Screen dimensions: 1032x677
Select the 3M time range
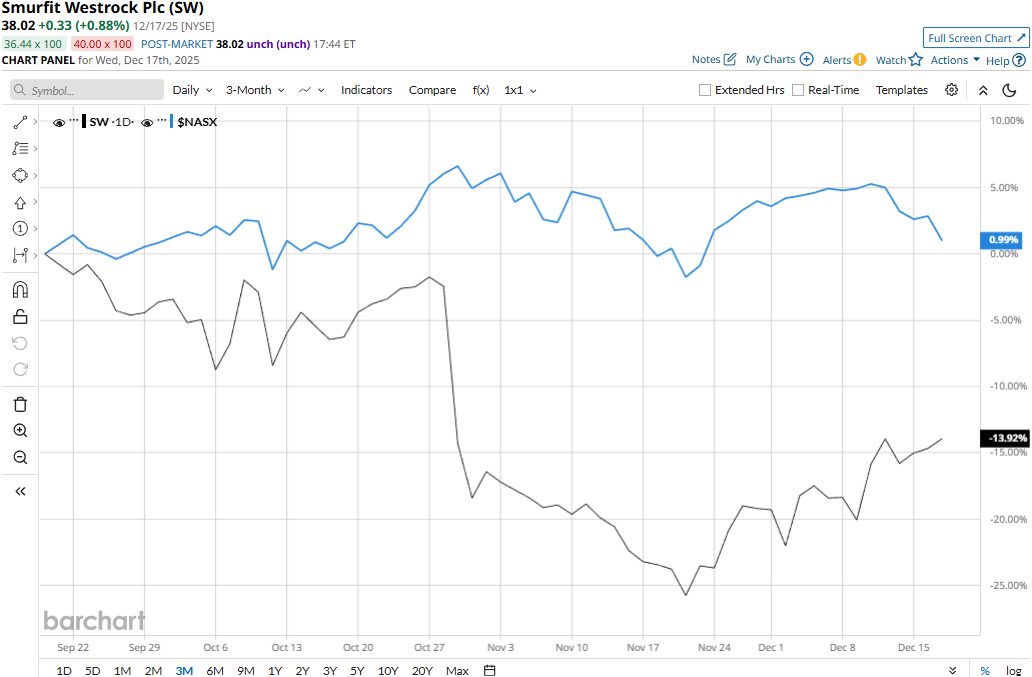pos(184,670)
